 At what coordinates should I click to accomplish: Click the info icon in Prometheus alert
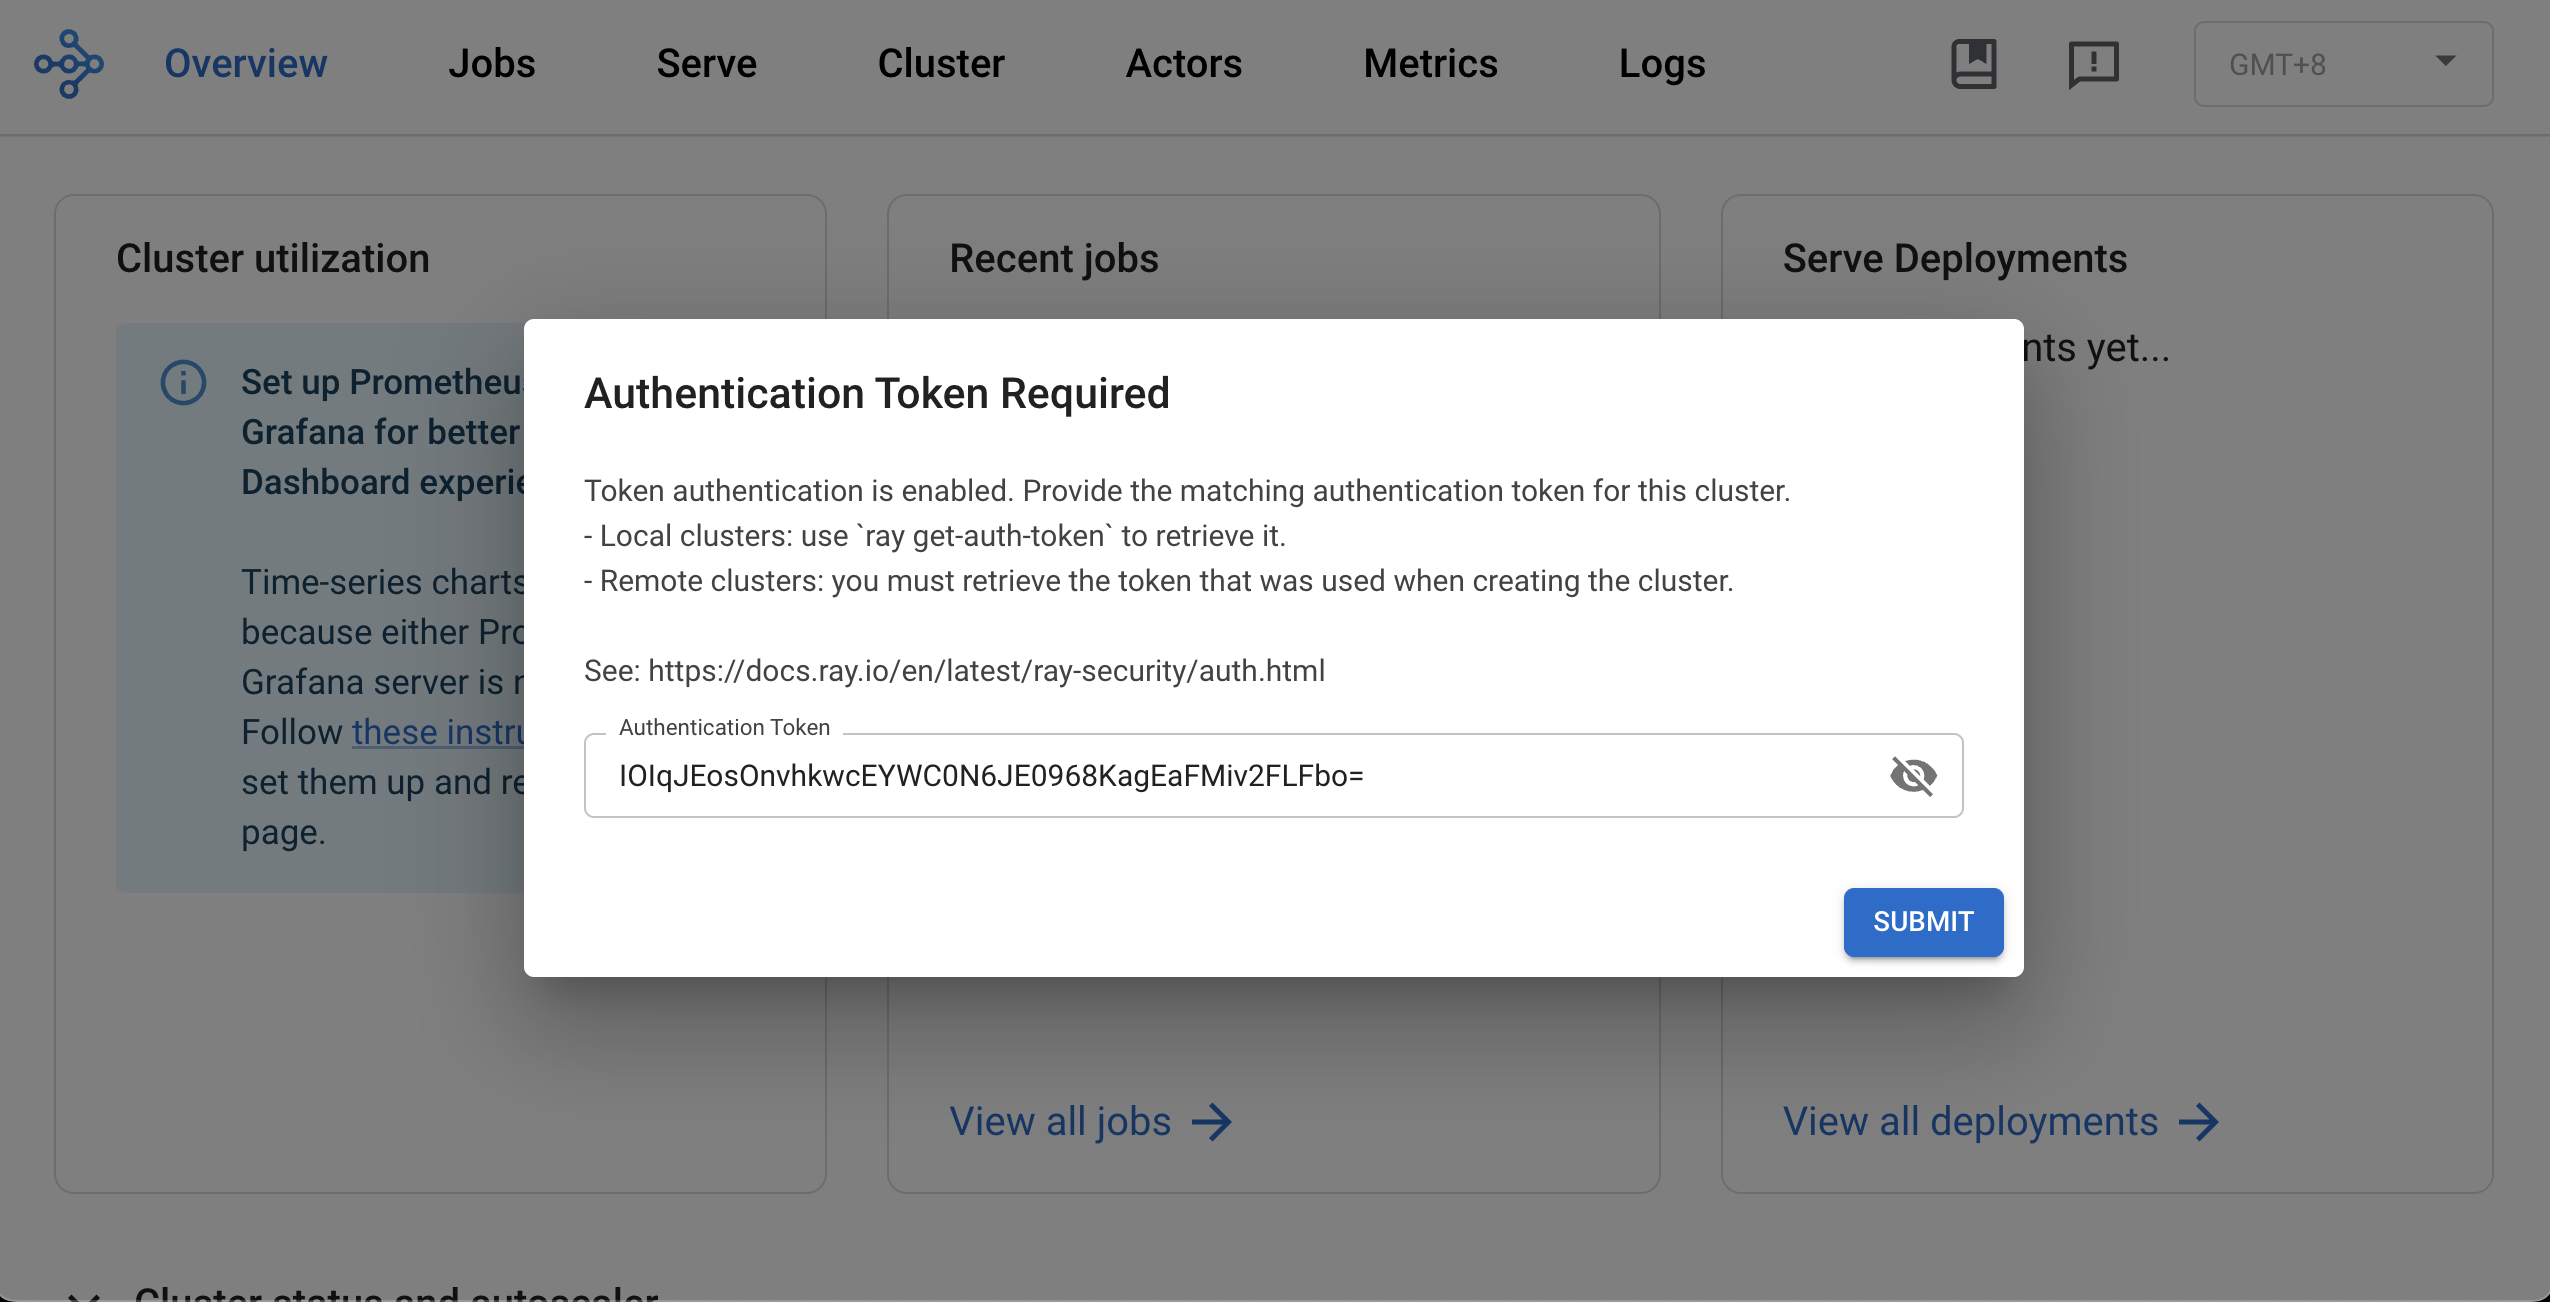point(184,382)
